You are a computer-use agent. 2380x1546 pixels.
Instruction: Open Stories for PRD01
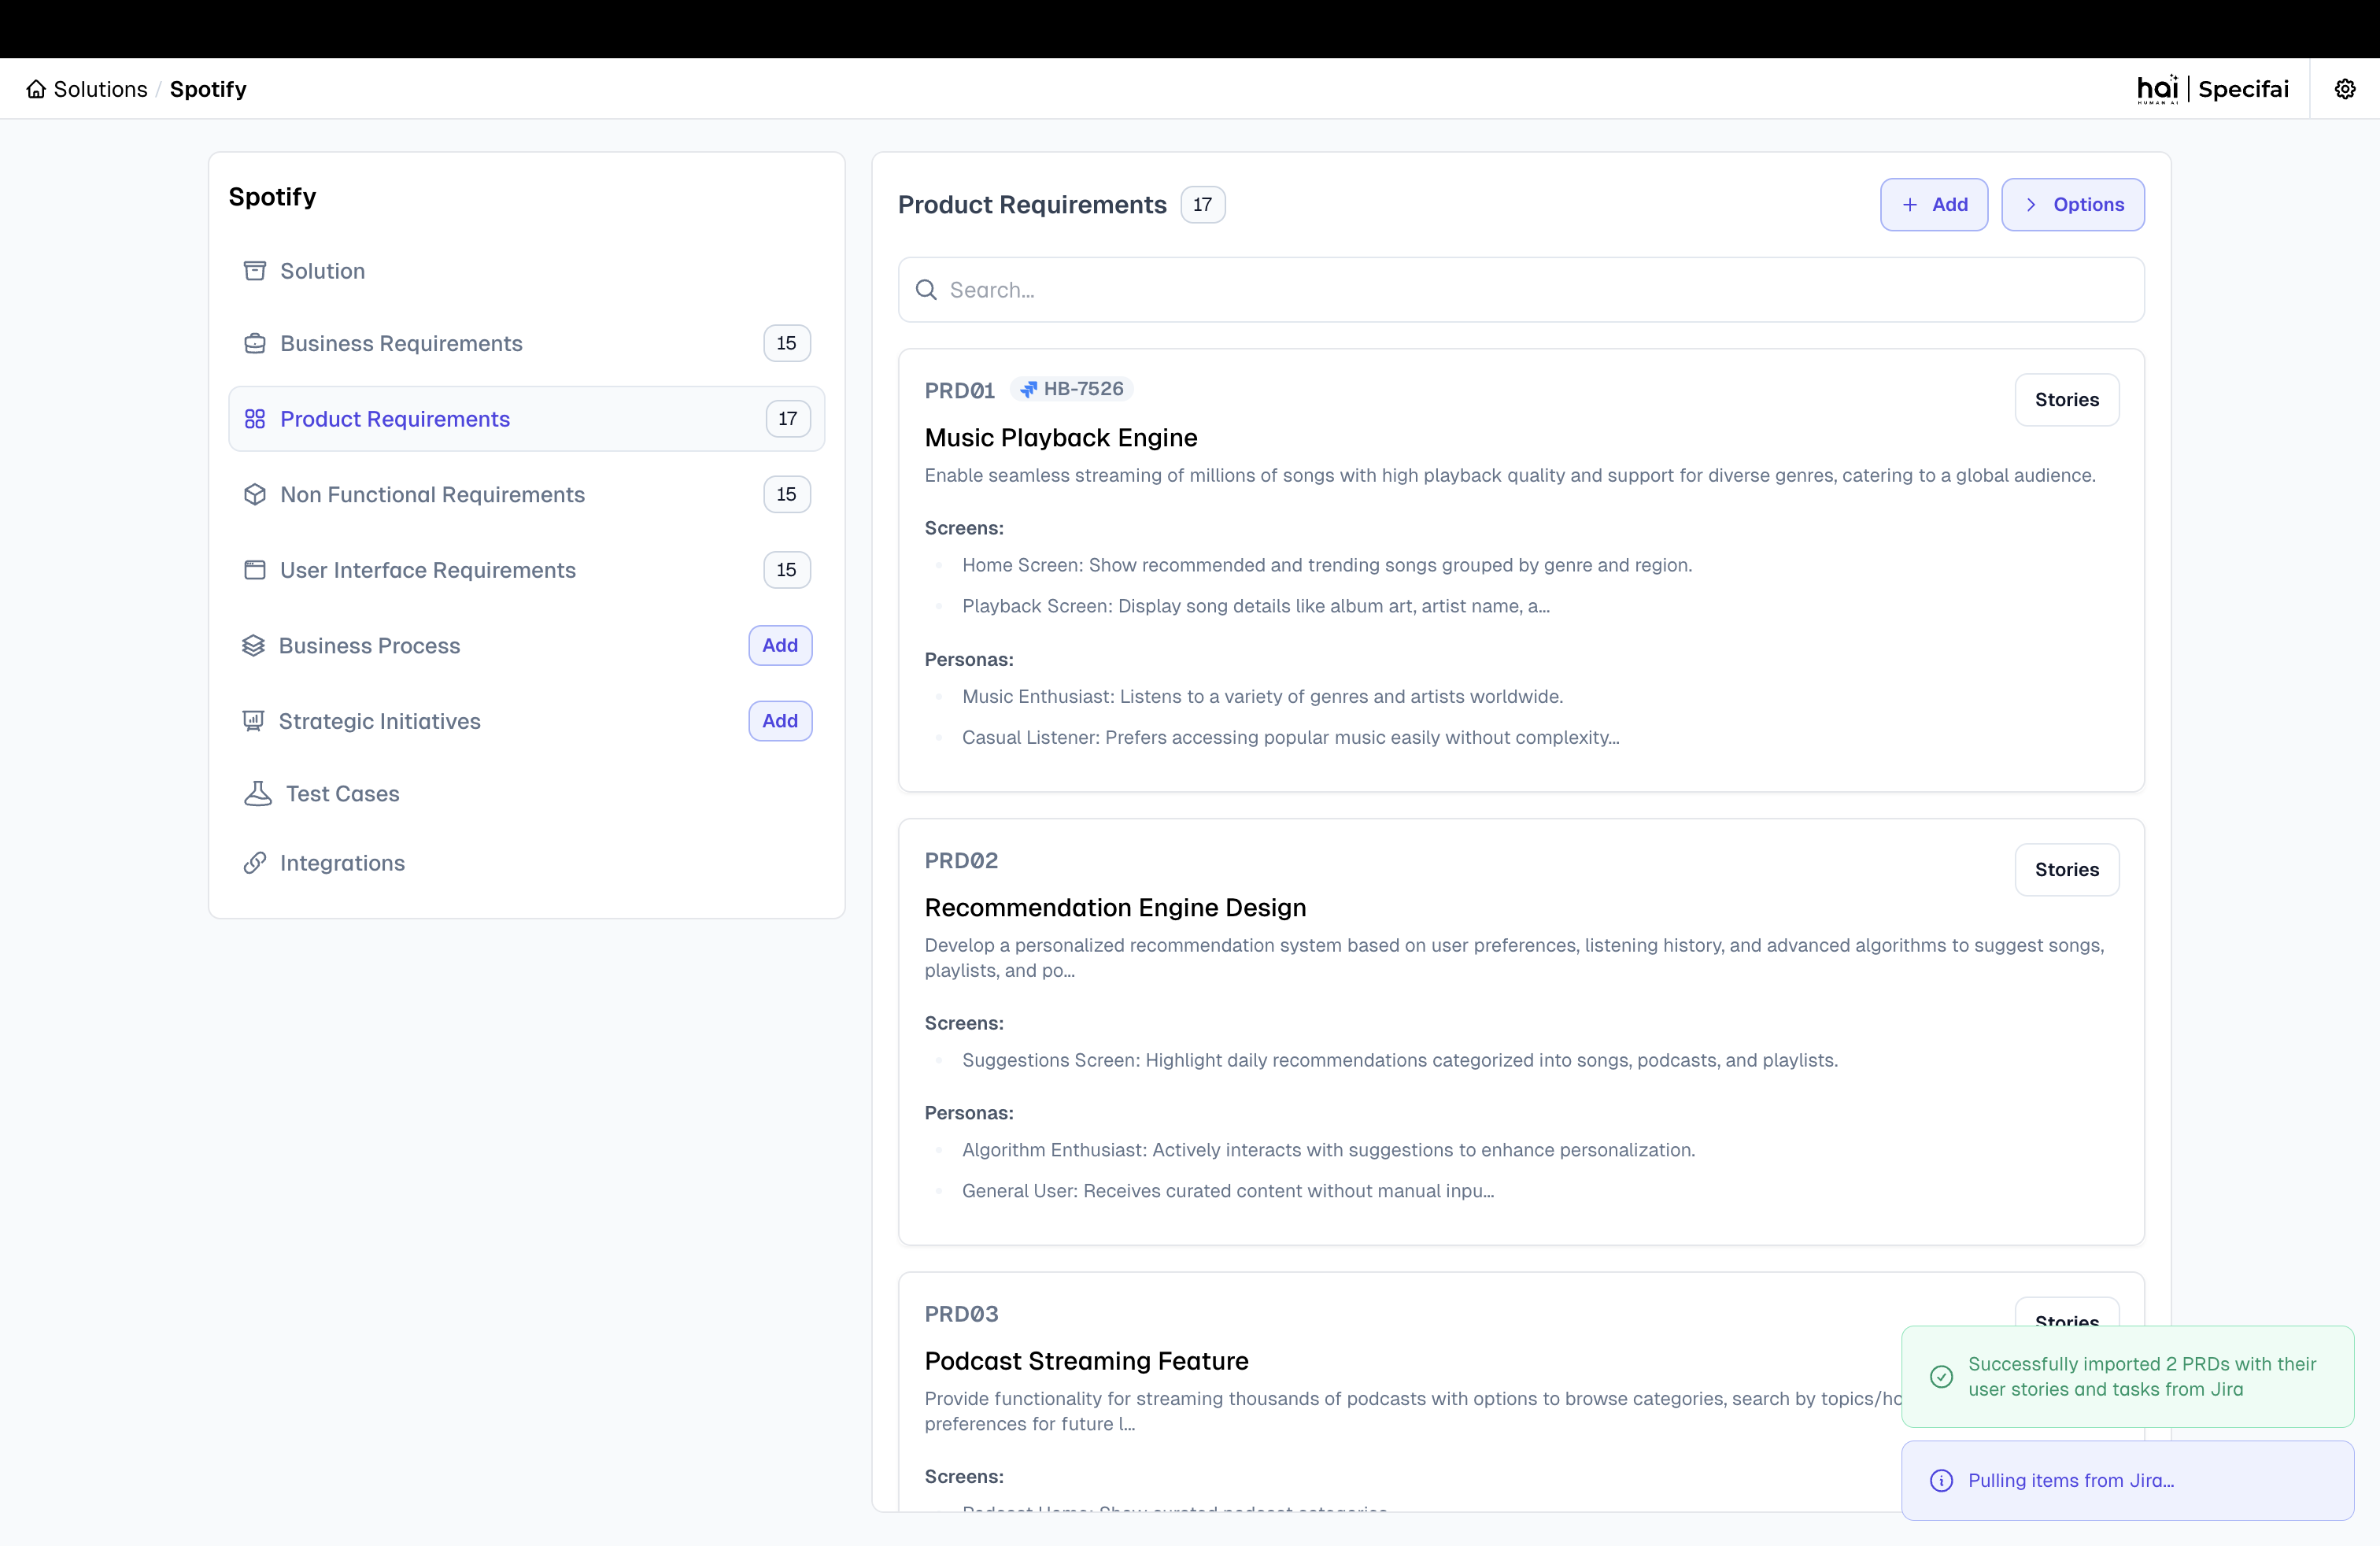click(2067, 400)
